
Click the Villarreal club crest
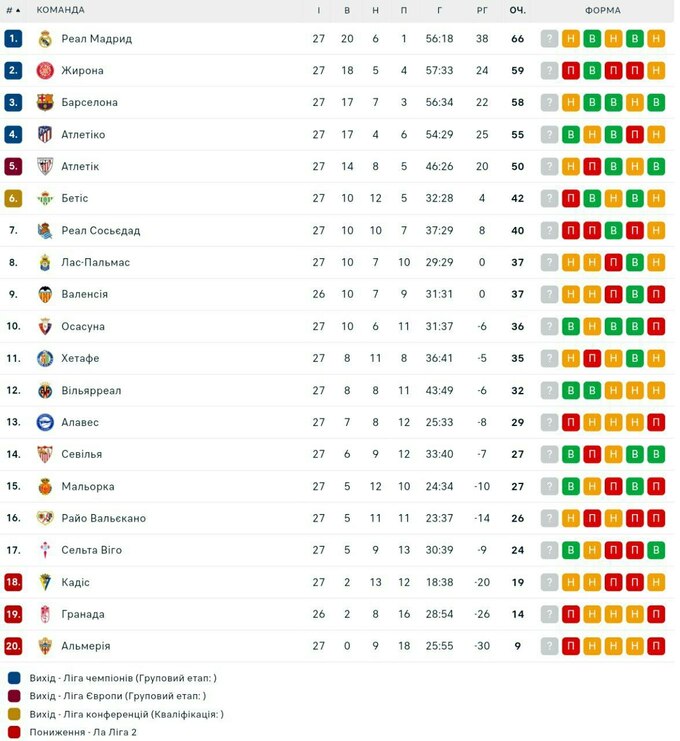[44, 391]
